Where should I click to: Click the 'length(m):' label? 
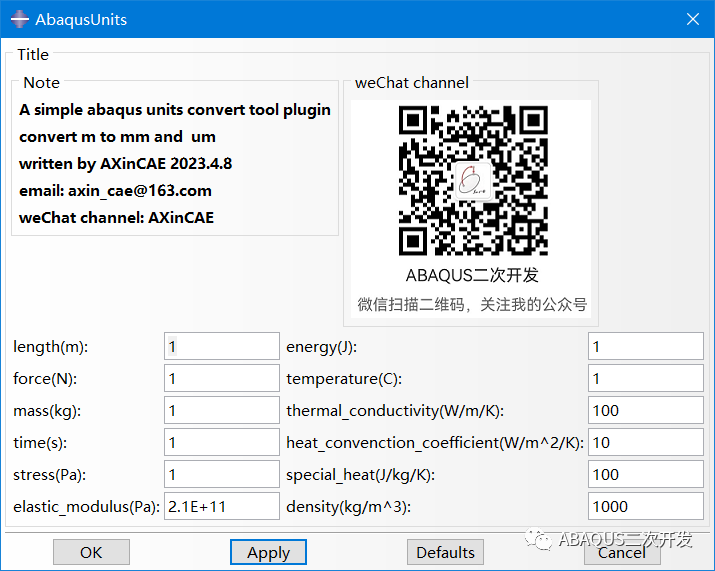[x=51, y=347]
